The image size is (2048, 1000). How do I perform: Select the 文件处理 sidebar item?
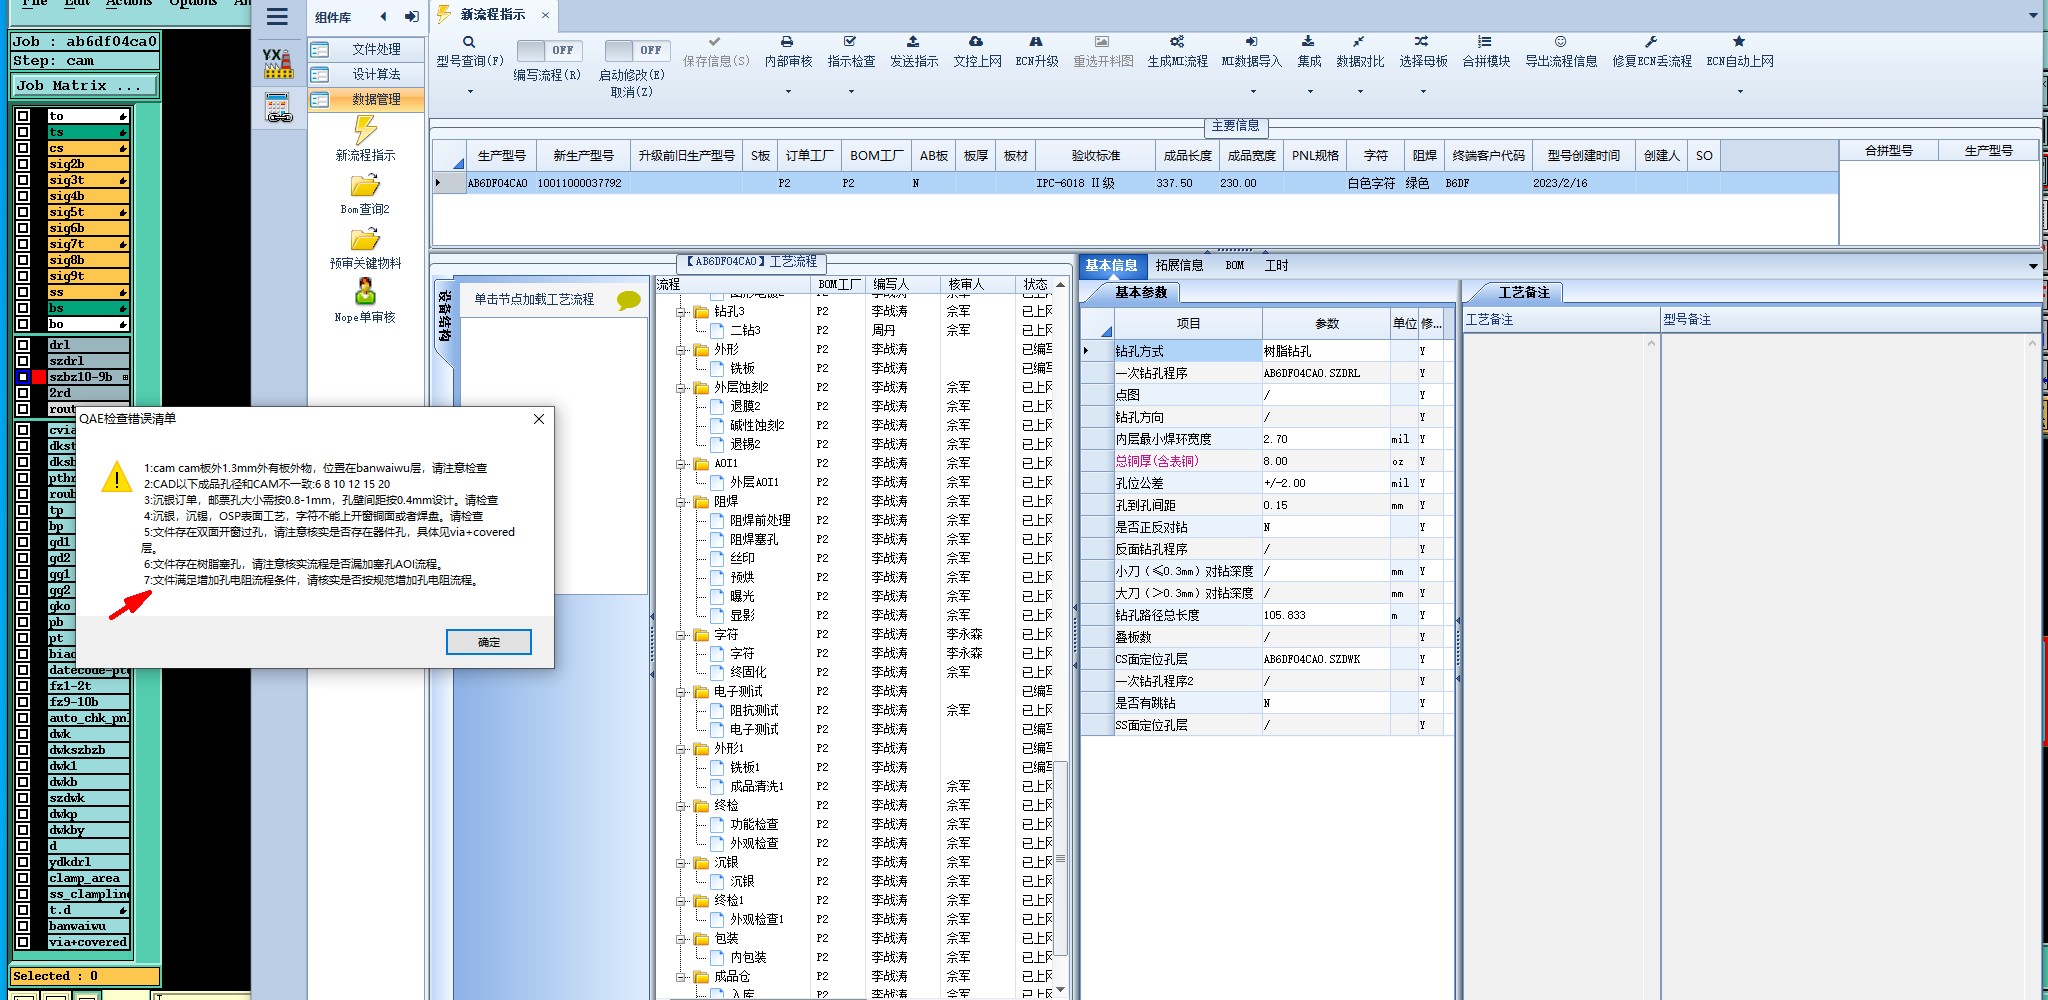point(366,49)
